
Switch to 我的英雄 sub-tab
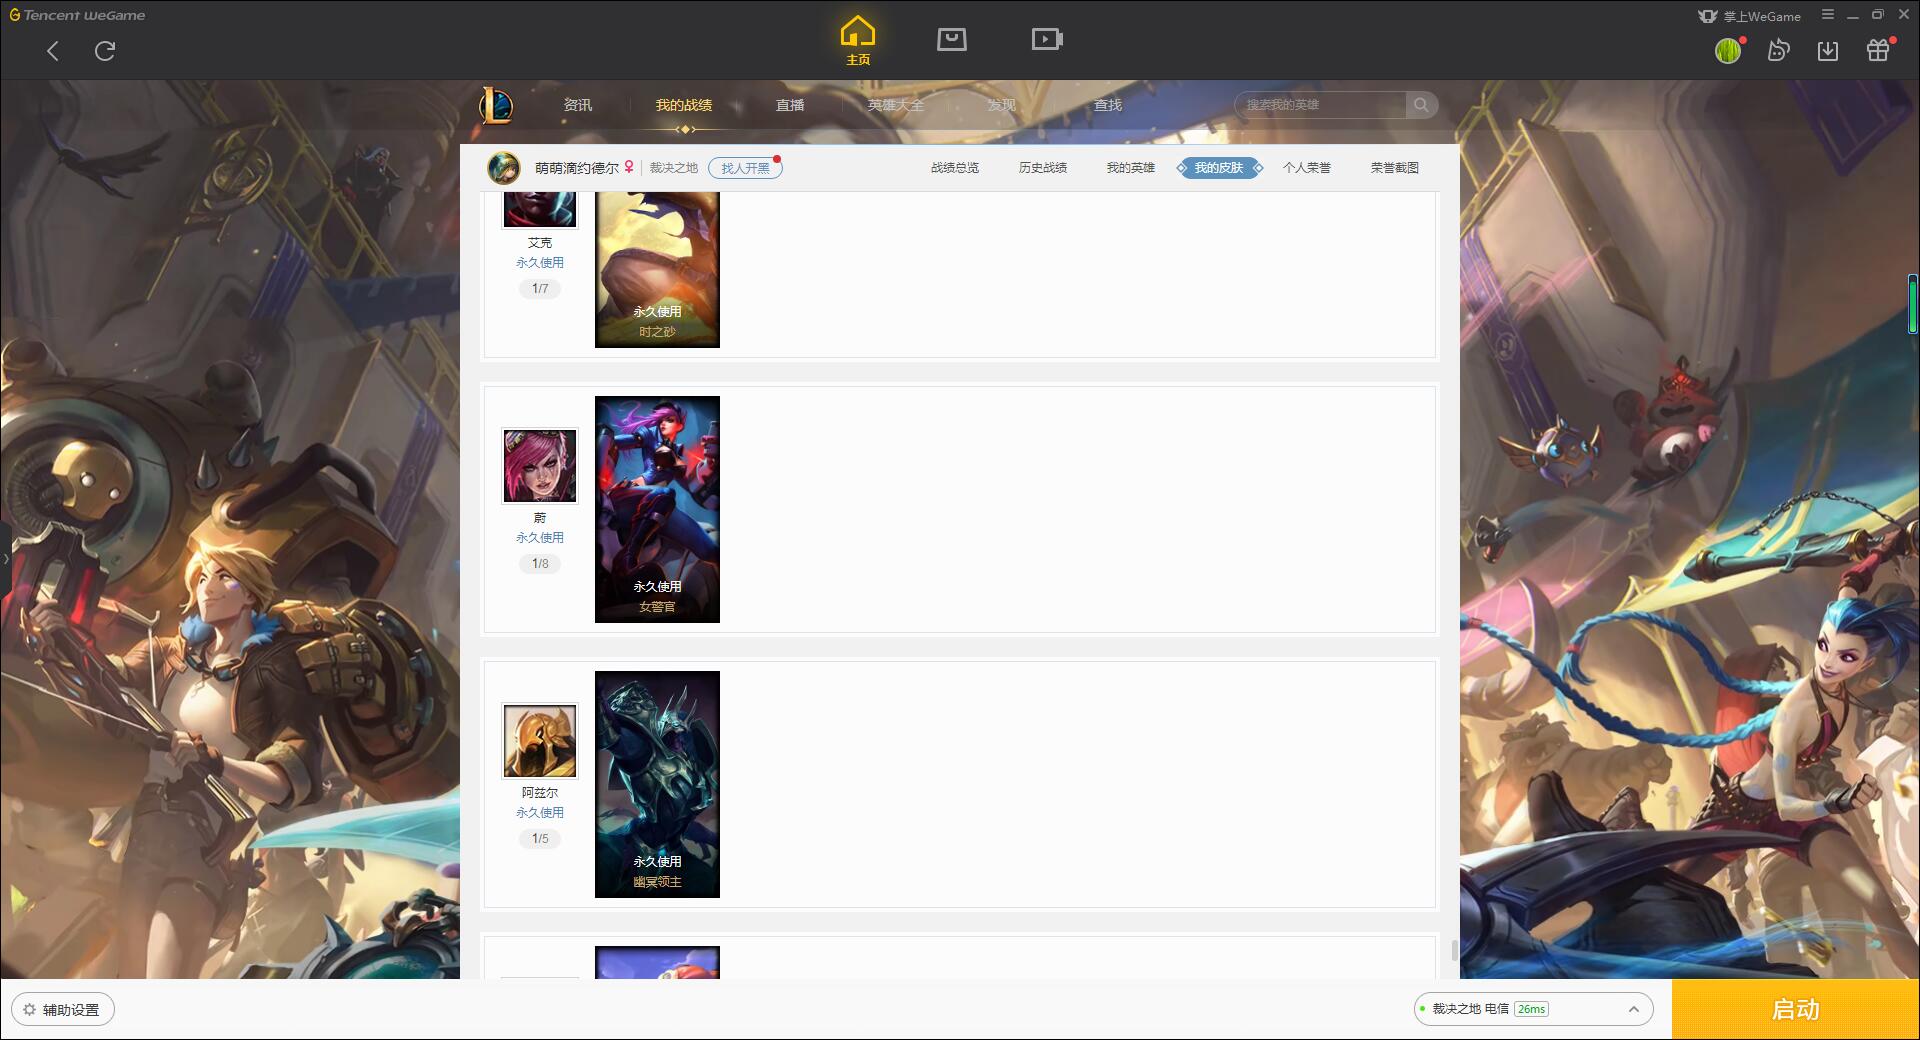(x=1131, y=168)
